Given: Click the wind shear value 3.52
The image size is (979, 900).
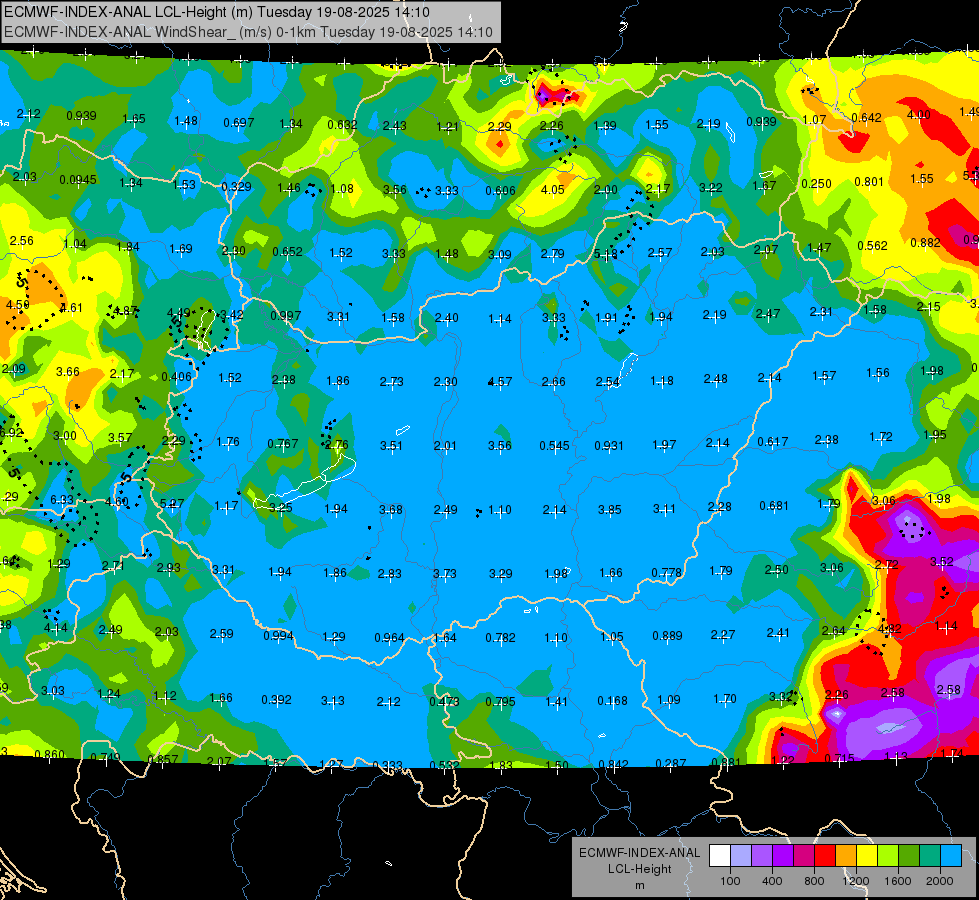Looking at the screenshot, I should click(942, 562).
